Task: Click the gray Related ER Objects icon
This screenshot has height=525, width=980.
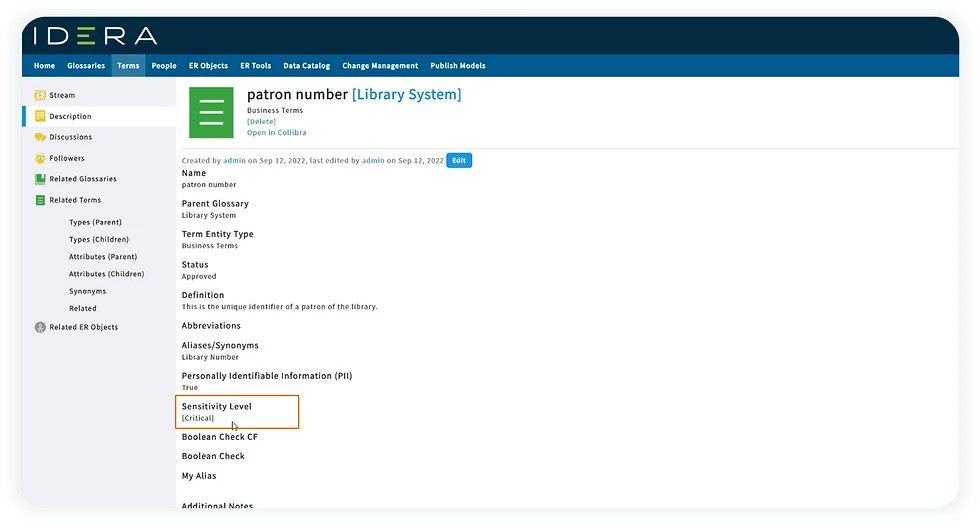Action: click(40, 327)
